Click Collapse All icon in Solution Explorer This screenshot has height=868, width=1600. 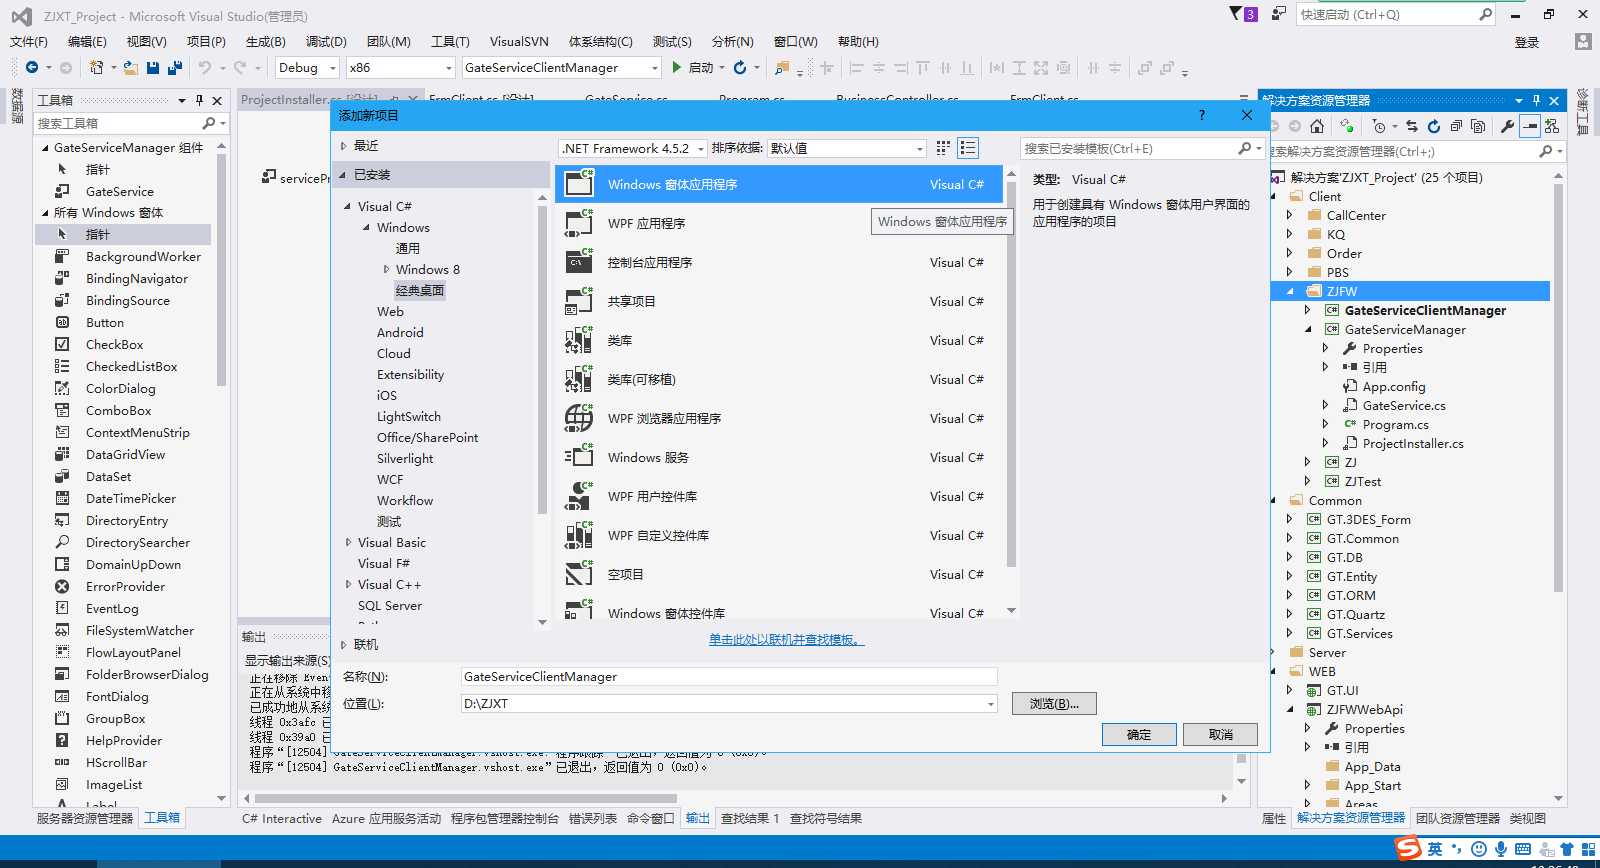1456,126
